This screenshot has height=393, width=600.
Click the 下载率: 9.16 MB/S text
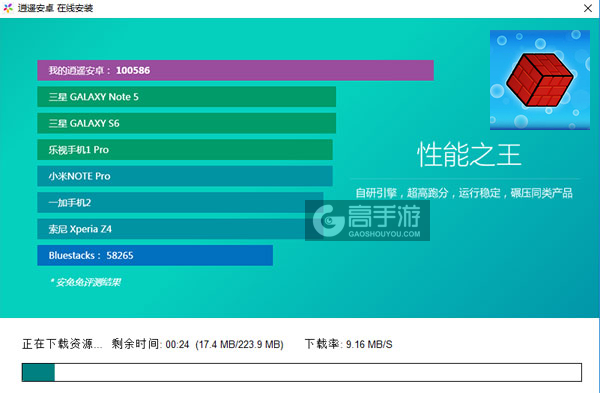349,344
